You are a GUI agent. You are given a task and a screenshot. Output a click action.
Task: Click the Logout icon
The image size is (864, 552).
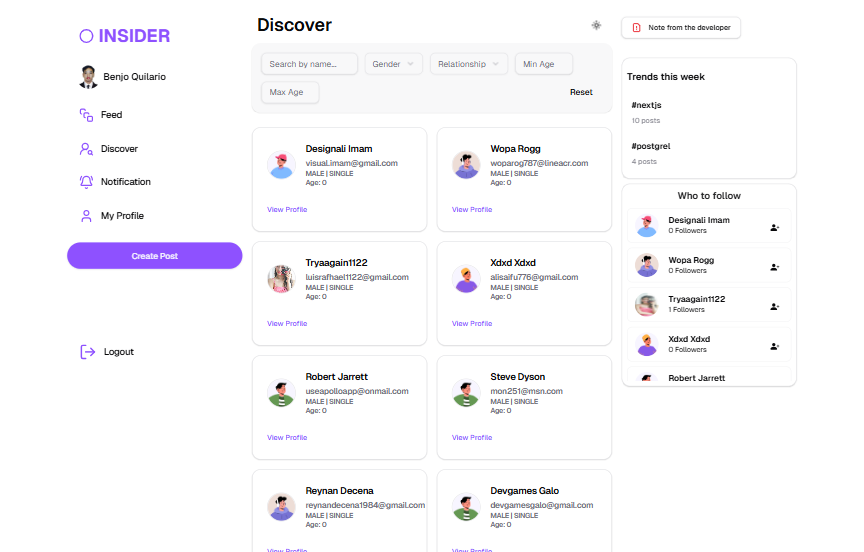88,352
